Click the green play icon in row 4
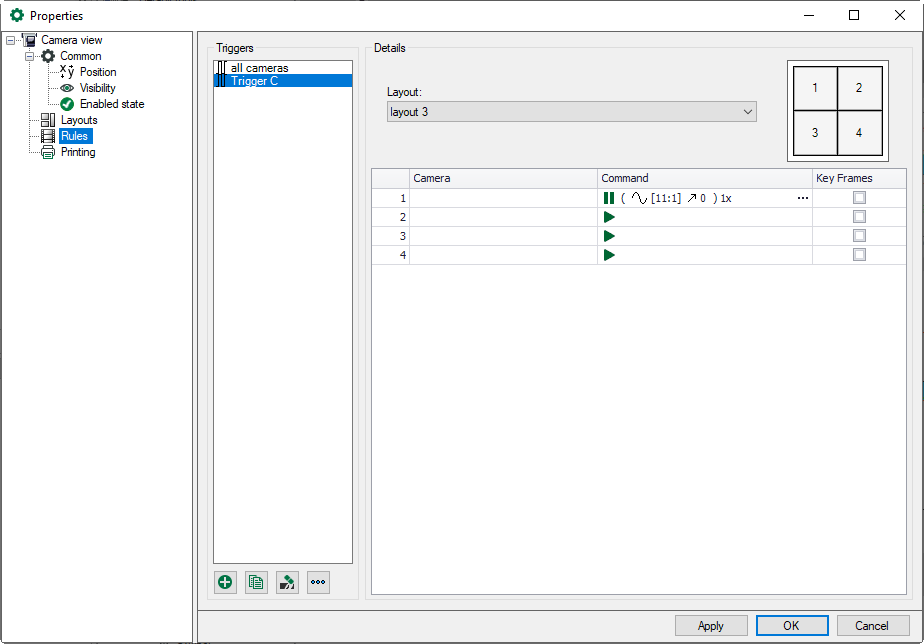Viewport: 924px width, 644px height. pyautogui.click(x=609, y=255)
